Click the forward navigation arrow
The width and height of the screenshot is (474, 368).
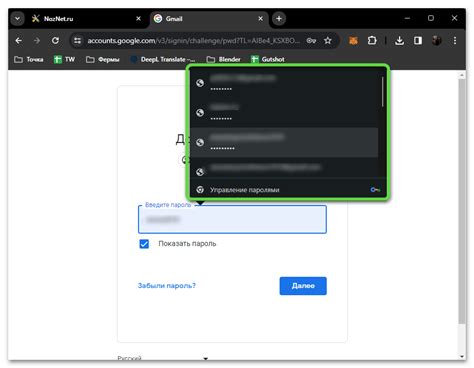pyautogui.click(x=37, y=41)
